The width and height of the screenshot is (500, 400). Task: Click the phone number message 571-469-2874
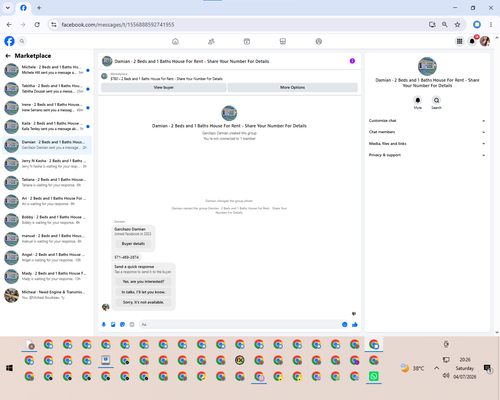tap(127, 257)
